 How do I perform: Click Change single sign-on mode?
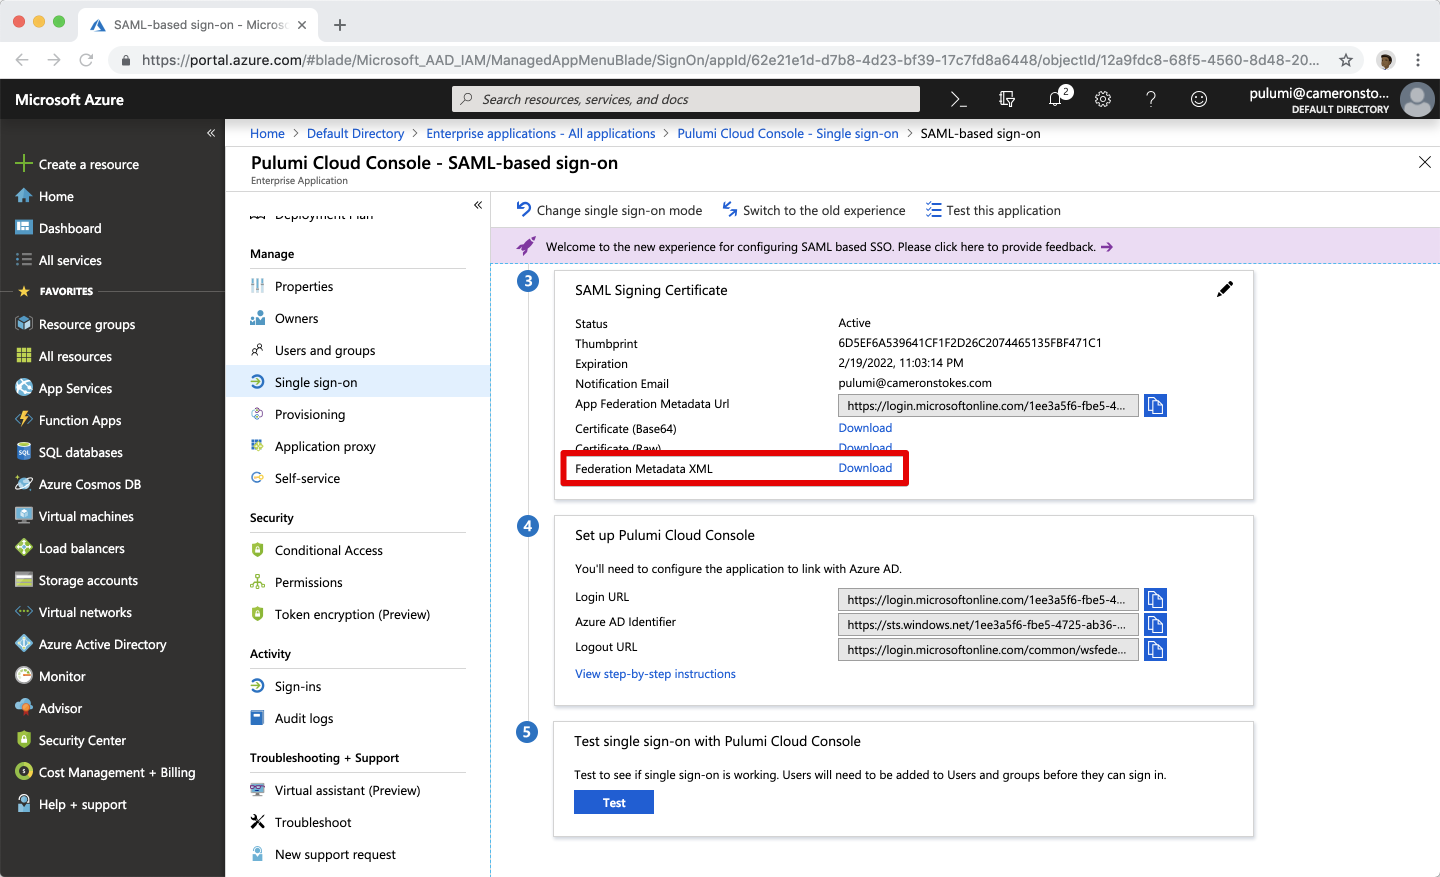(x=609, y=210)
